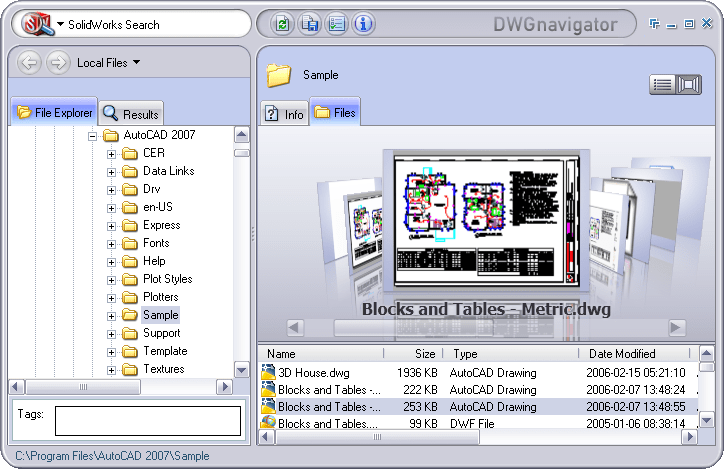Expand the Drv folder
724x469 pixels.
click(111, 190)
